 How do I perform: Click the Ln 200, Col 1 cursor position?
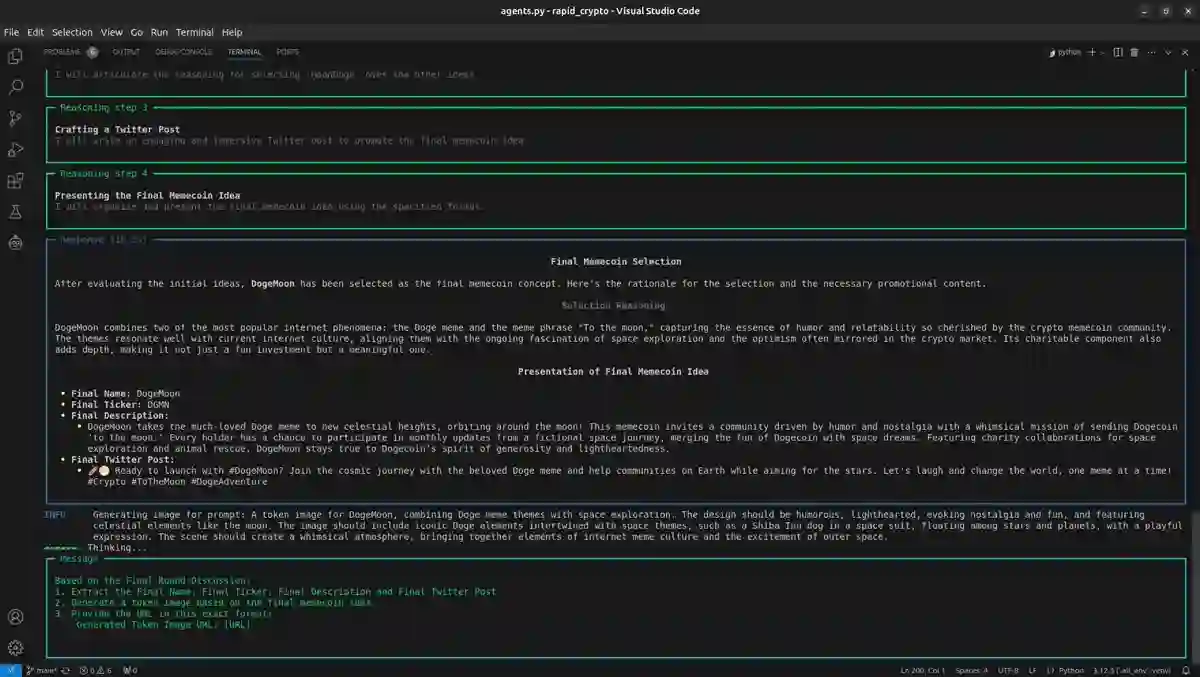tap(924, 670)
